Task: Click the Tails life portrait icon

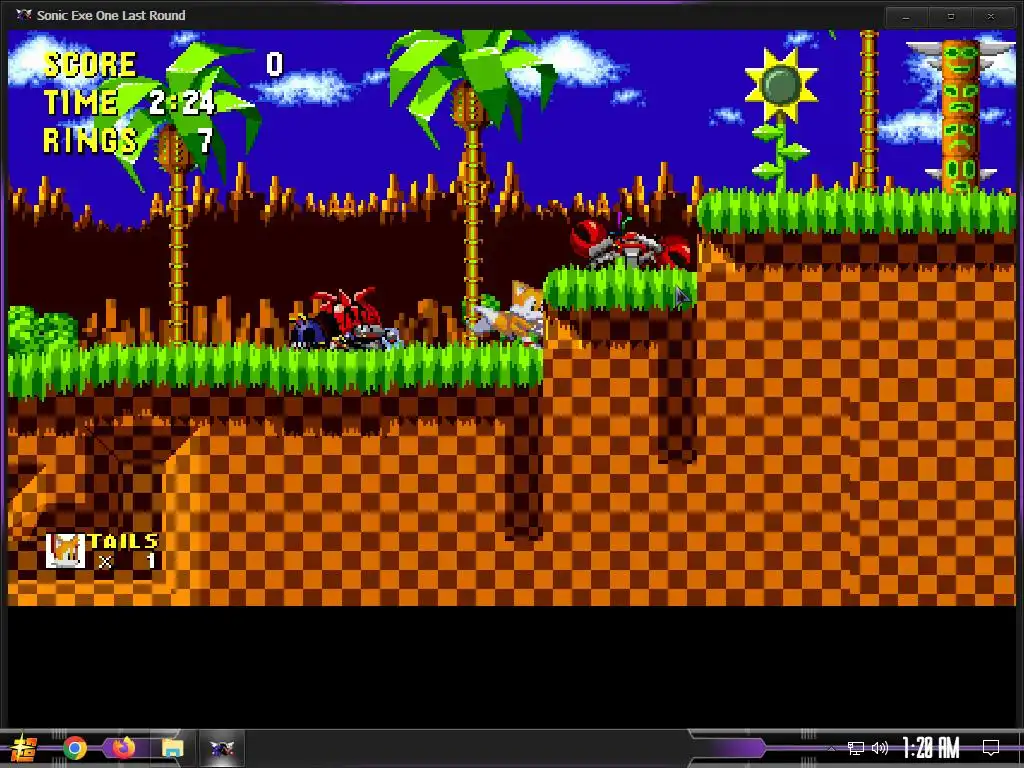Action: pos(65,551)
